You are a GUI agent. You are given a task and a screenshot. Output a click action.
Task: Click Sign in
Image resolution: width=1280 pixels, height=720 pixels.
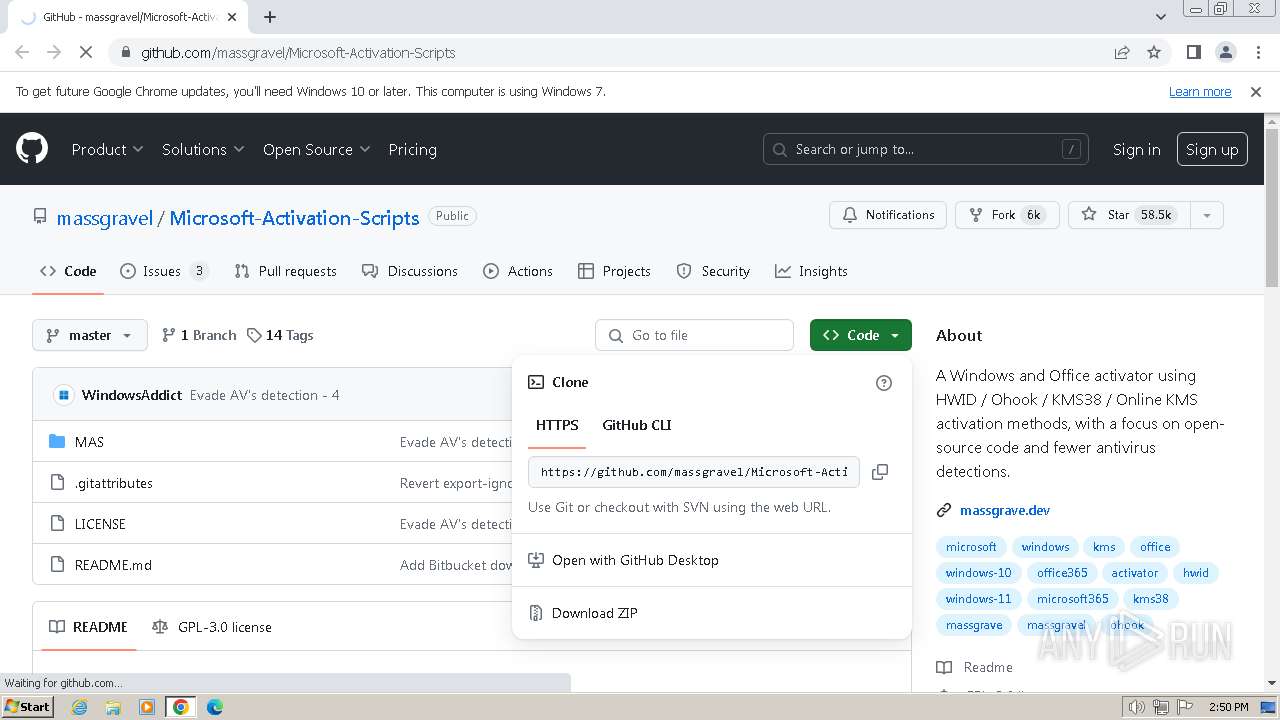(1136, 149)
